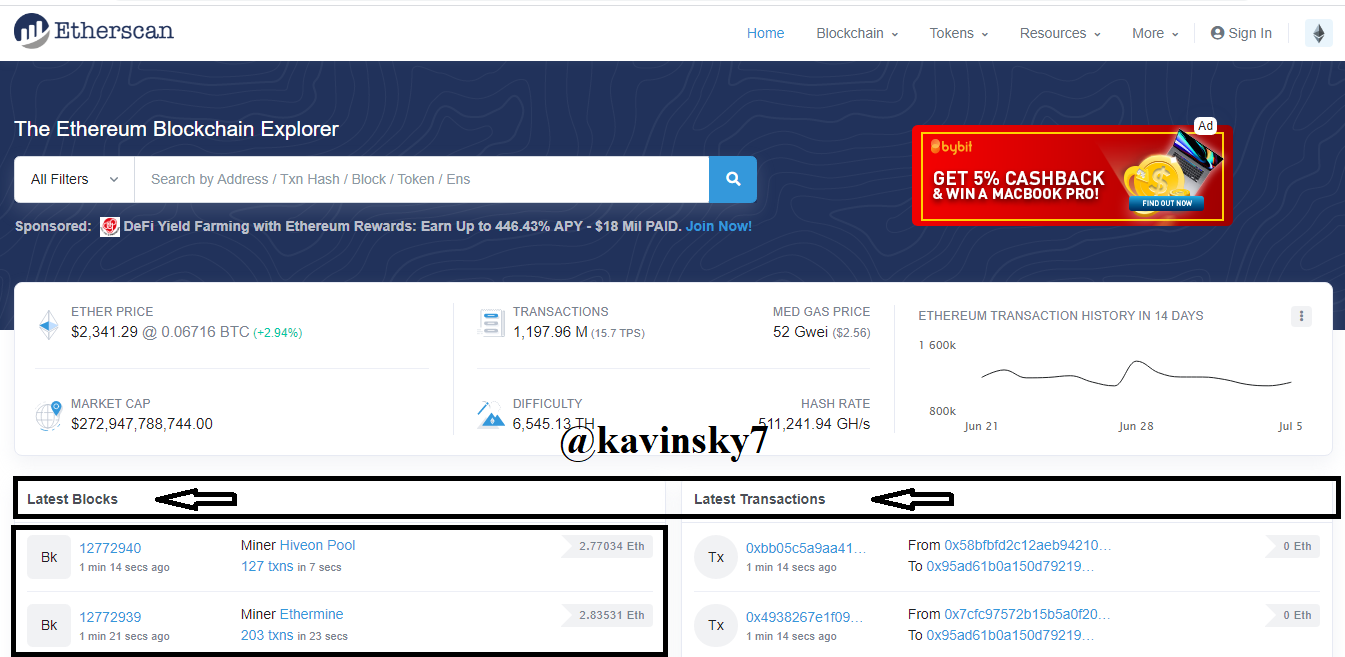Image resolution: width=1345 pixels, height=657 pixels.
Task: Click the Ethereum Transaction History title
Action: pyautogui.click(x=1061, y=315)
